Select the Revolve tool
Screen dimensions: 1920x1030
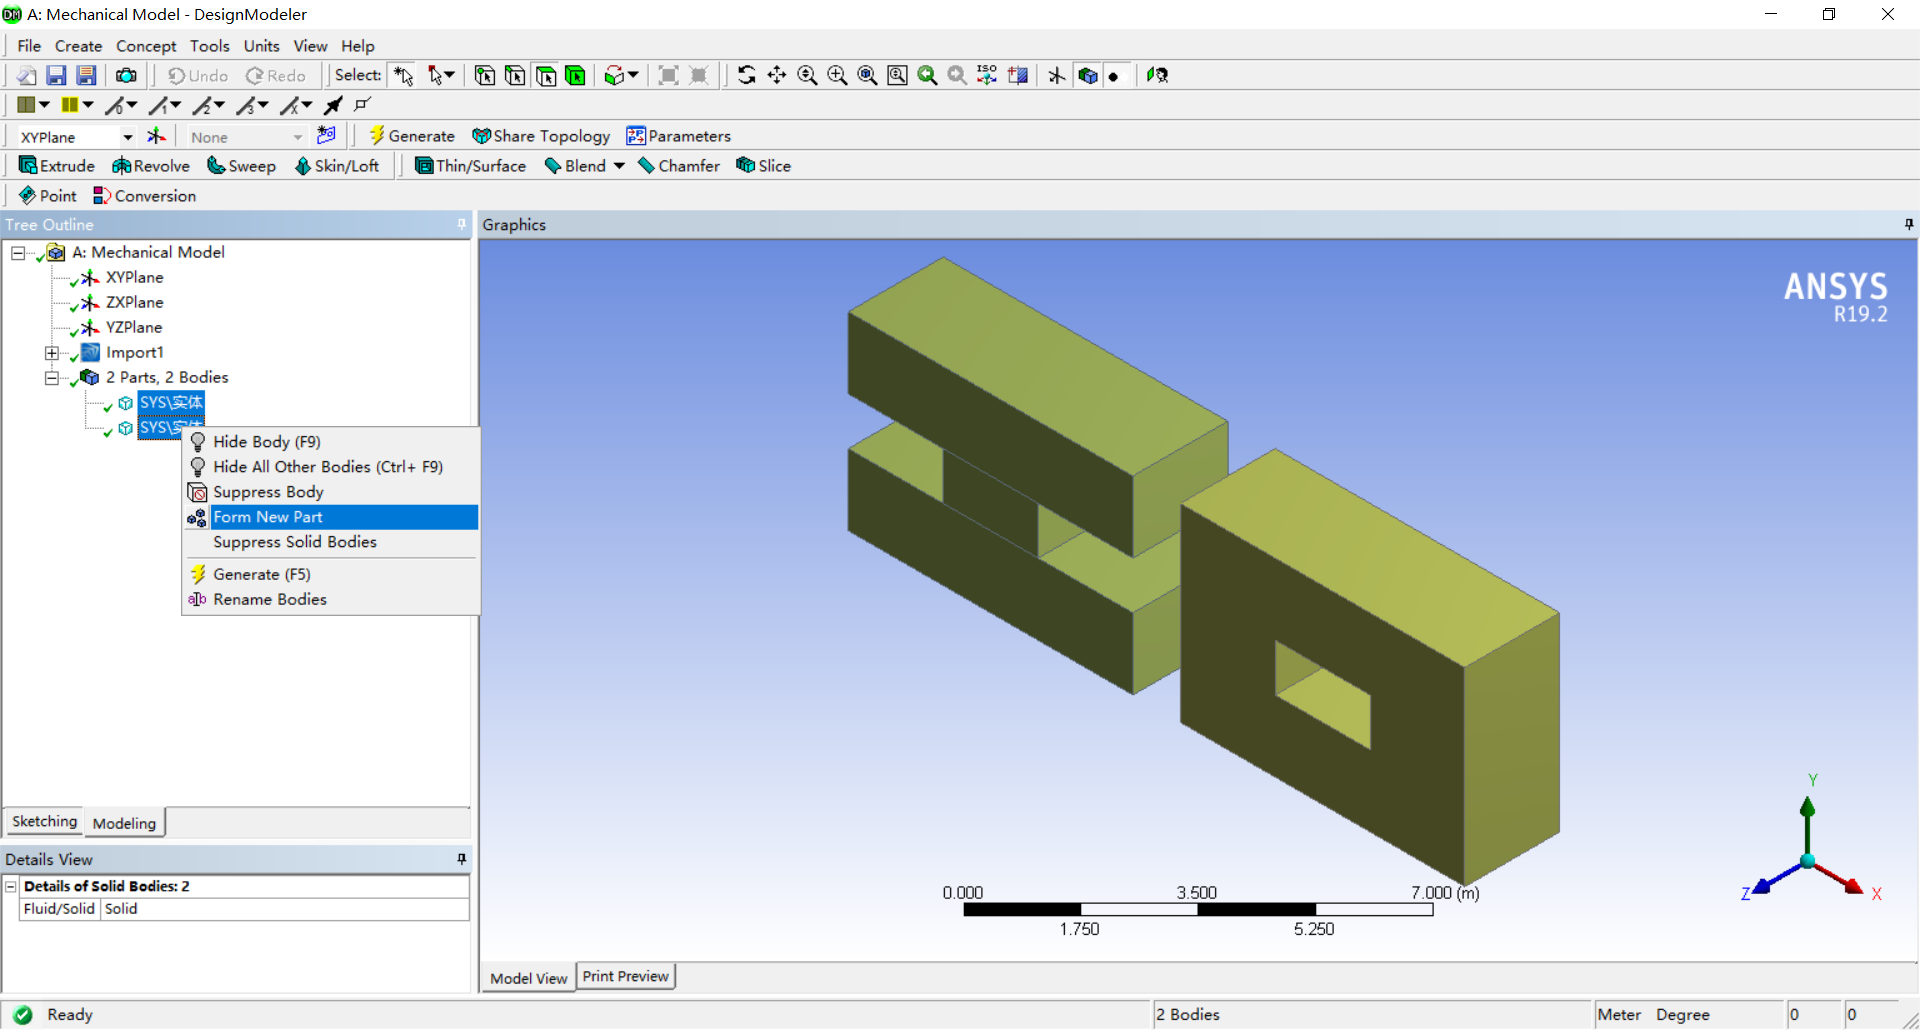[151, 166]
